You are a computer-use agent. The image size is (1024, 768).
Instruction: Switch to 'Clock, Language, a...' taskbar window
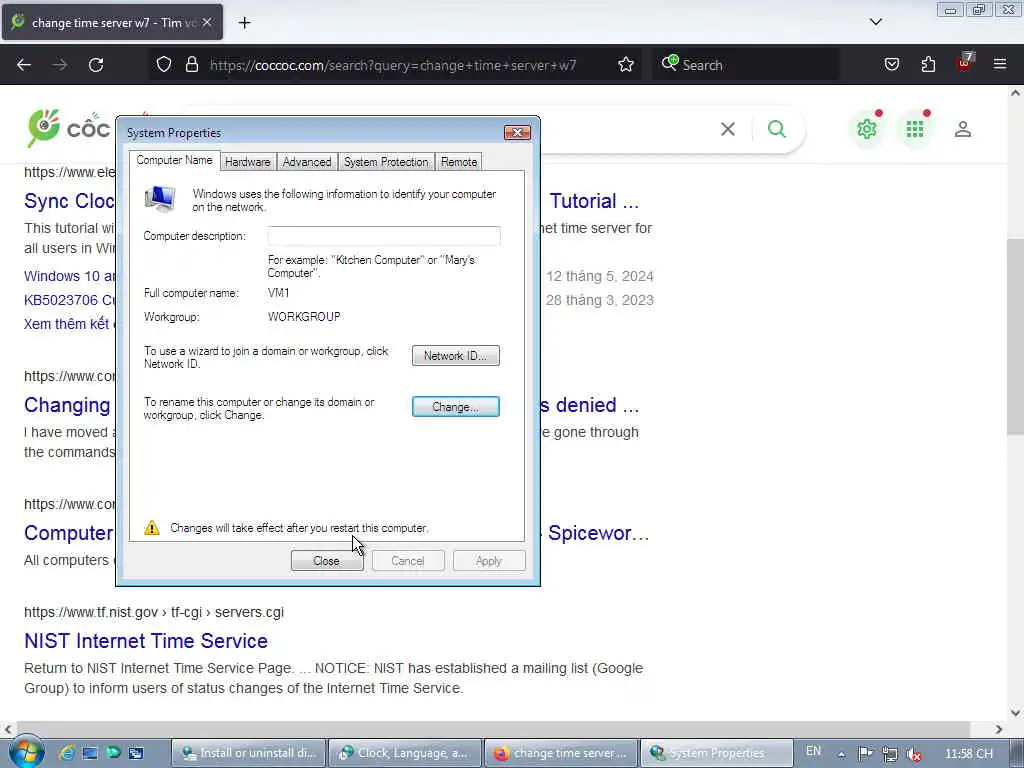coord(405,753)
